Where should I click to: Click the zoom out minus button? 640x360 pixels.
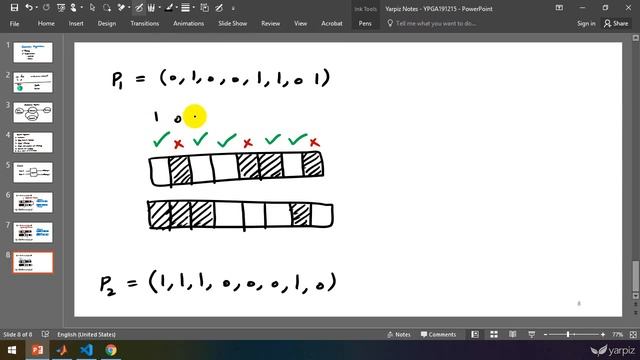tap(545, 334)
